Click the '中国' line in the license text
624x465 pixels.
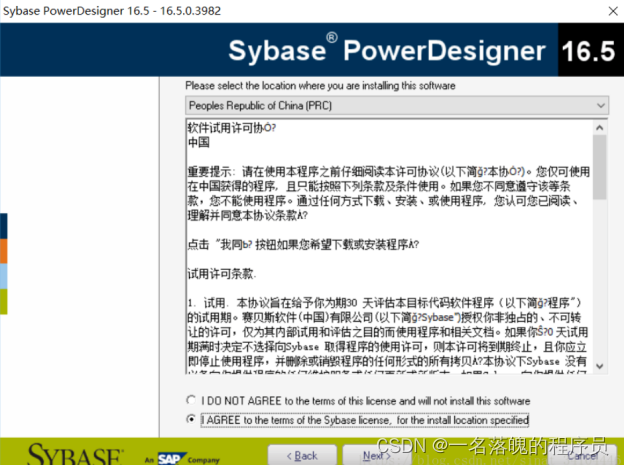click(199, 143)
